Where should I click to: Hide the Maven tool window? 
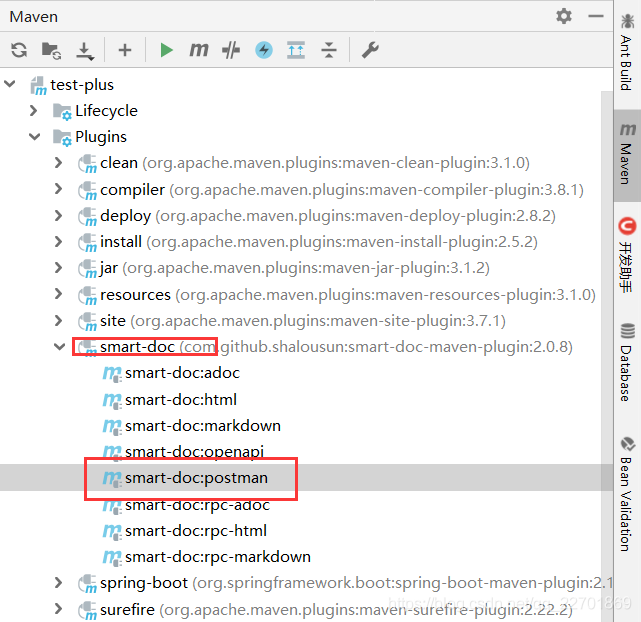[x=596, y=16]
